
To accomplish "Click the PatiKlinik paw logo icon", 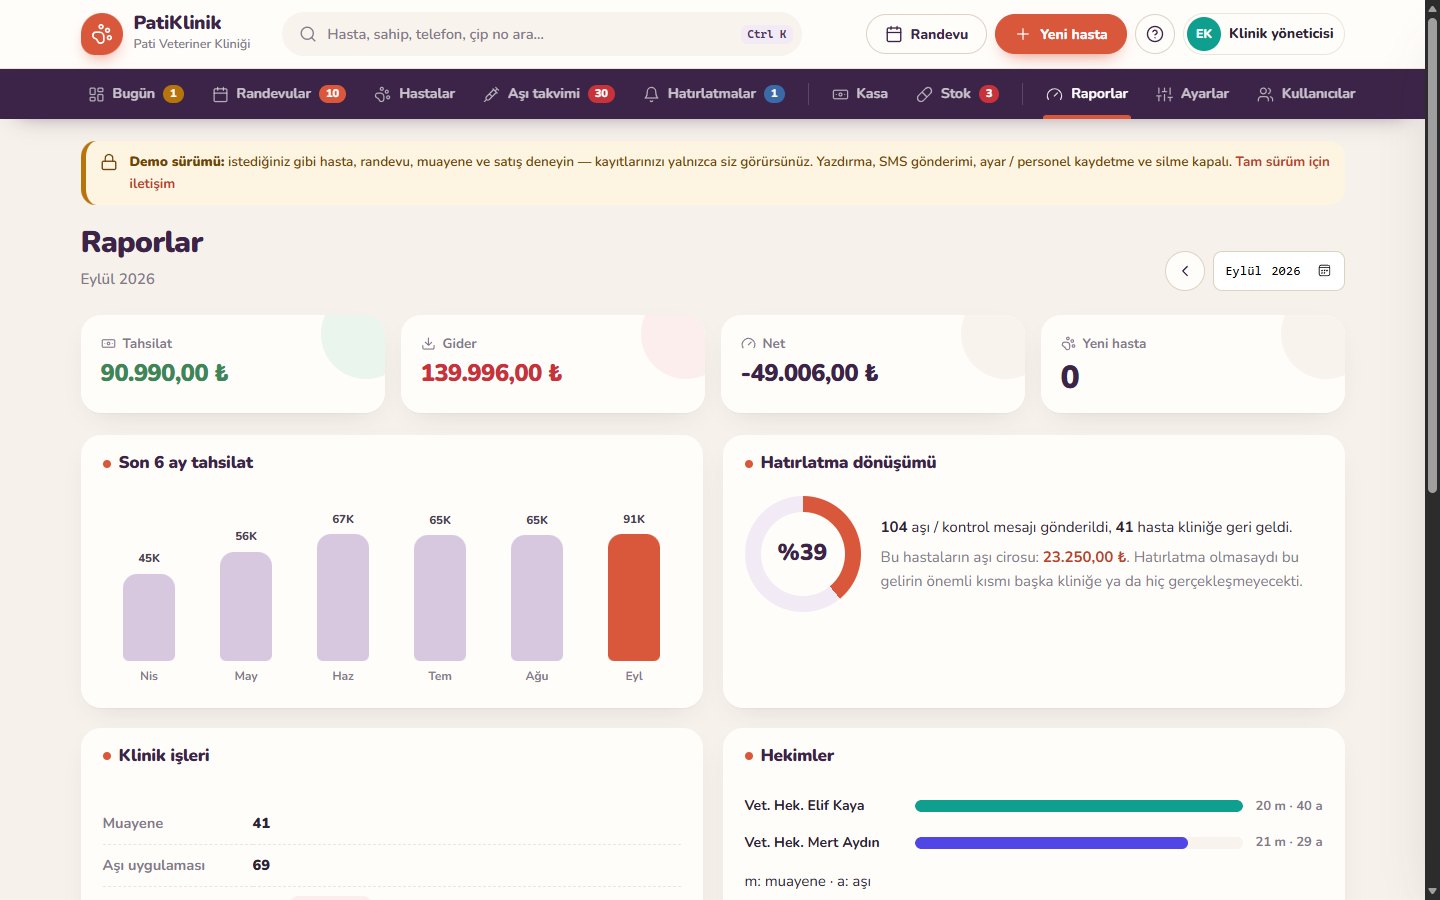I will 101,34.
